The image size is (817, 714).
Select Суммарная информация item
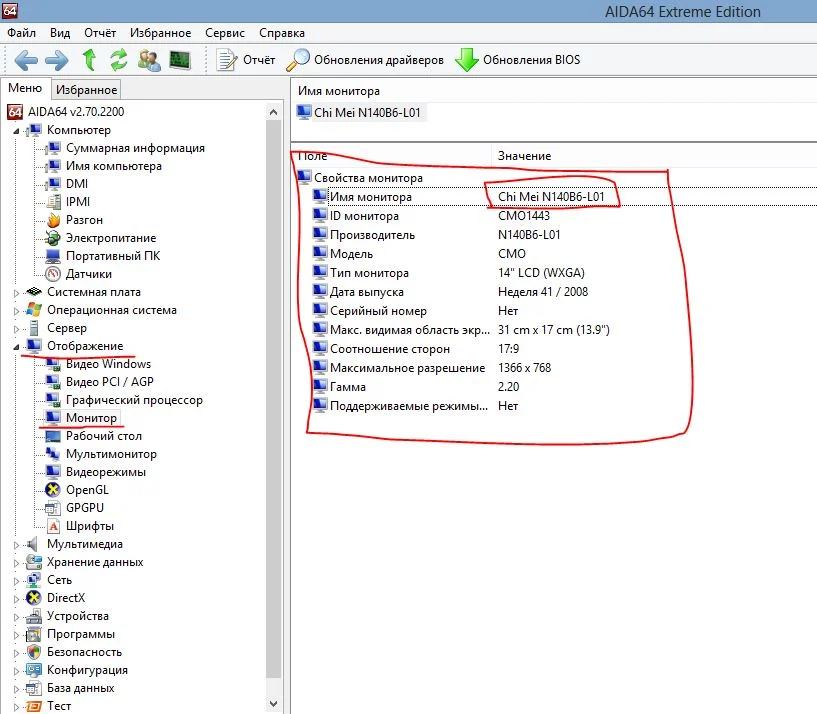[x=135, y=148]
